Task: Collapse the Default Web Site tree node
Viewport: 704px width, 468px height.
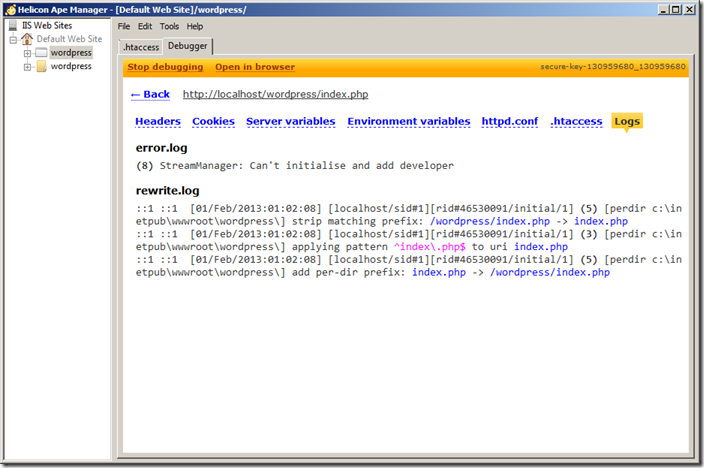Action: 13,39
